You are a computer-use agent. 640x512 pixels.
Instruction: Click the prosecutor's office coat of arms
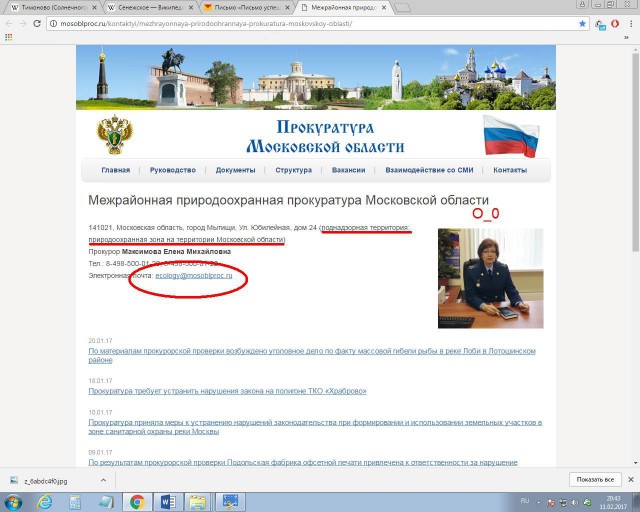point(115,134)
